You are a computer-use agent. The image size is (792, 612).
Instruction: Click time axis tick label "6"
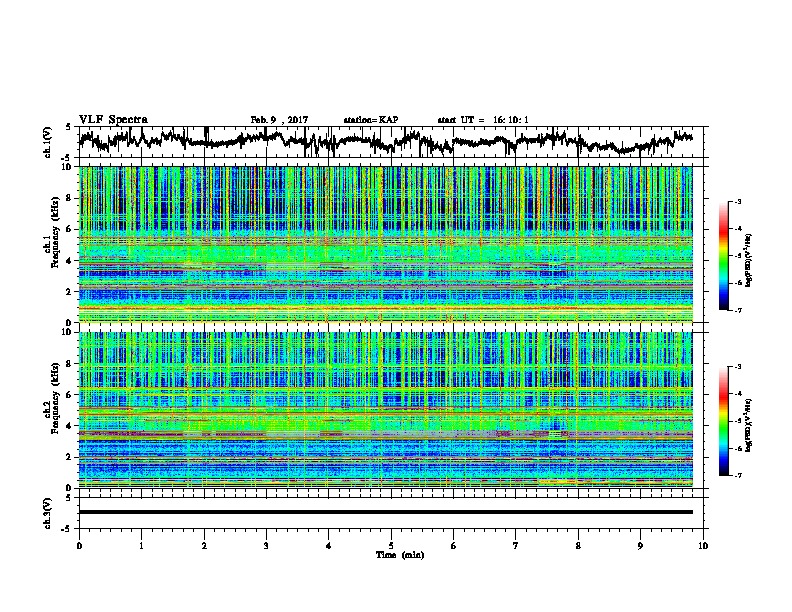(453, 546)
